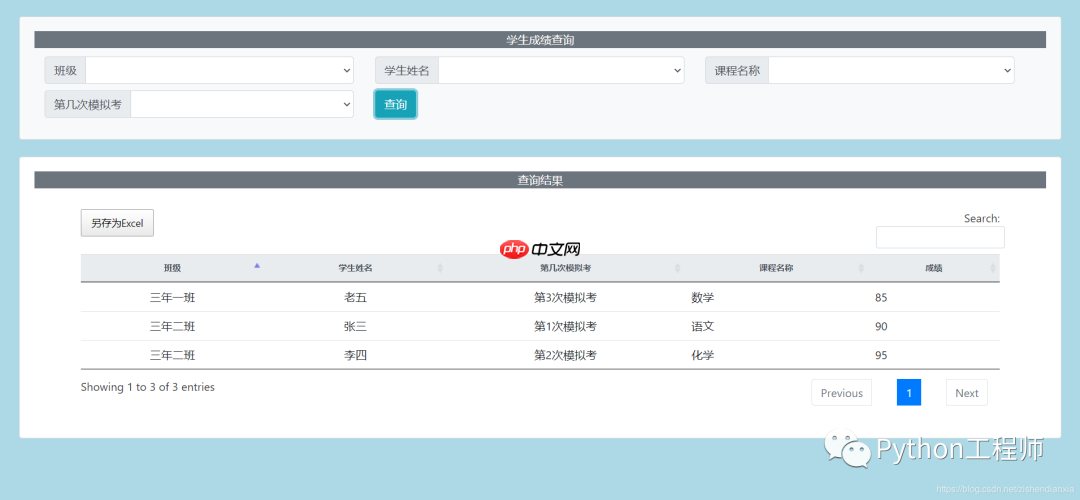This screenshot has height=500, width=1080.
Task: Open the 学生姓名 dropdown
Action: pos(561,70)
